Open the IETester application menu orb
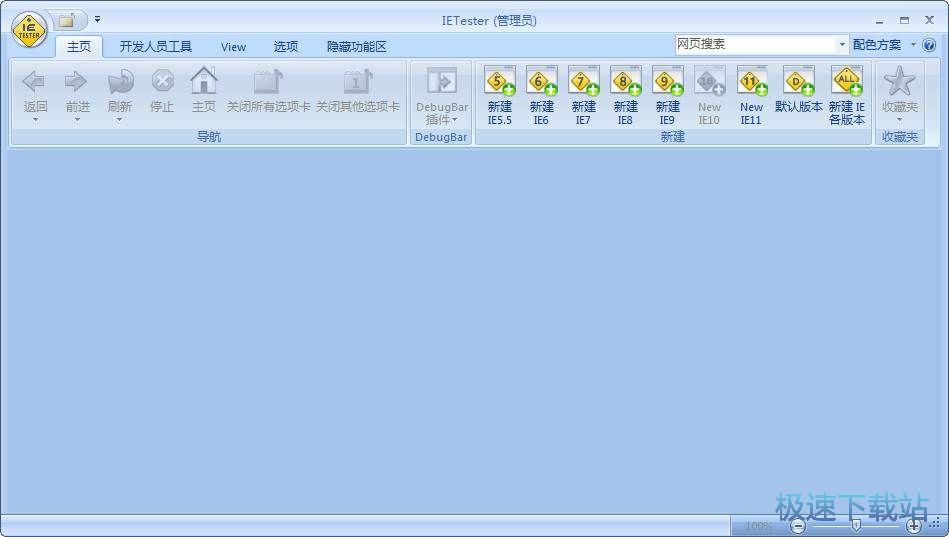The width and height of the screenshot is (949, 537). [x=29, y=30]
